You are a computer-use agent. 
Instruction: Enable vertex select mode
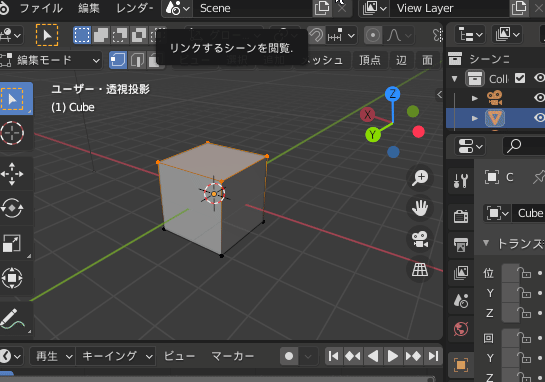(118, 60)
